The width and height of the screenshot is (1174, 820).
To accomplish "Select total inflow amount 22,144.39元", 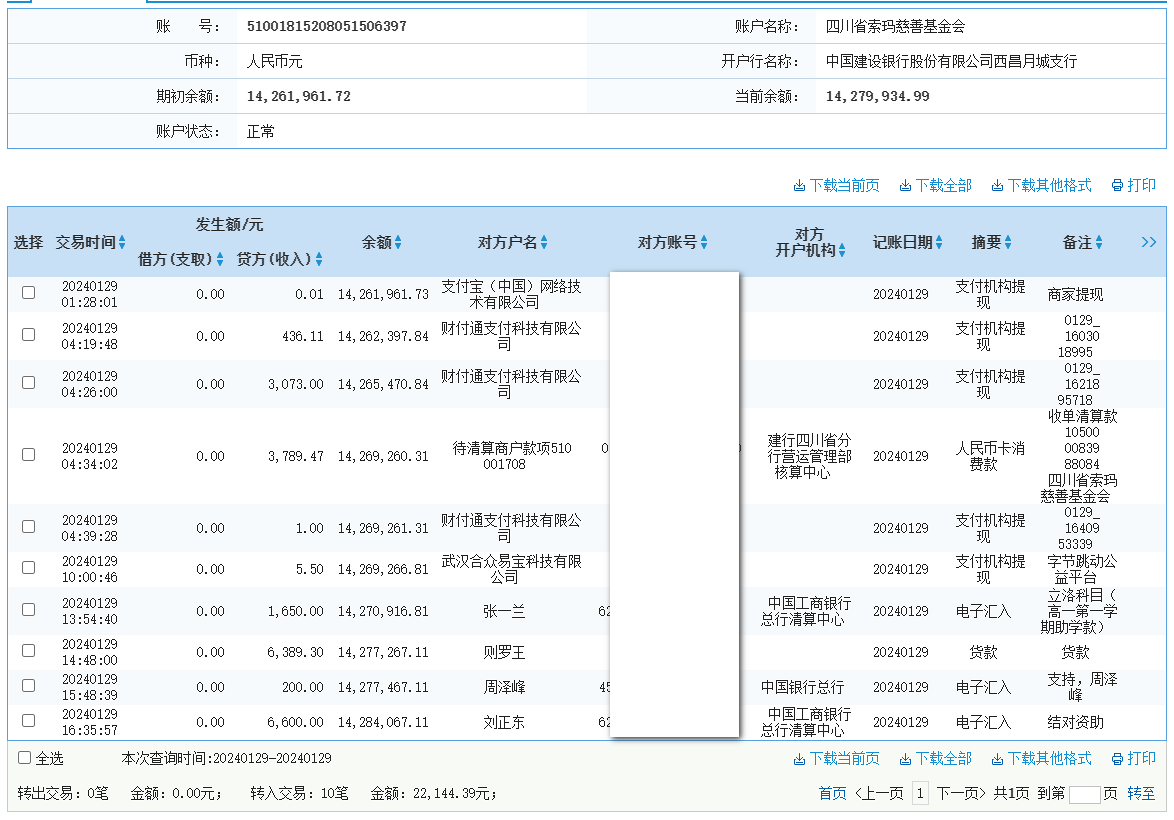I will tap(451, 793).
